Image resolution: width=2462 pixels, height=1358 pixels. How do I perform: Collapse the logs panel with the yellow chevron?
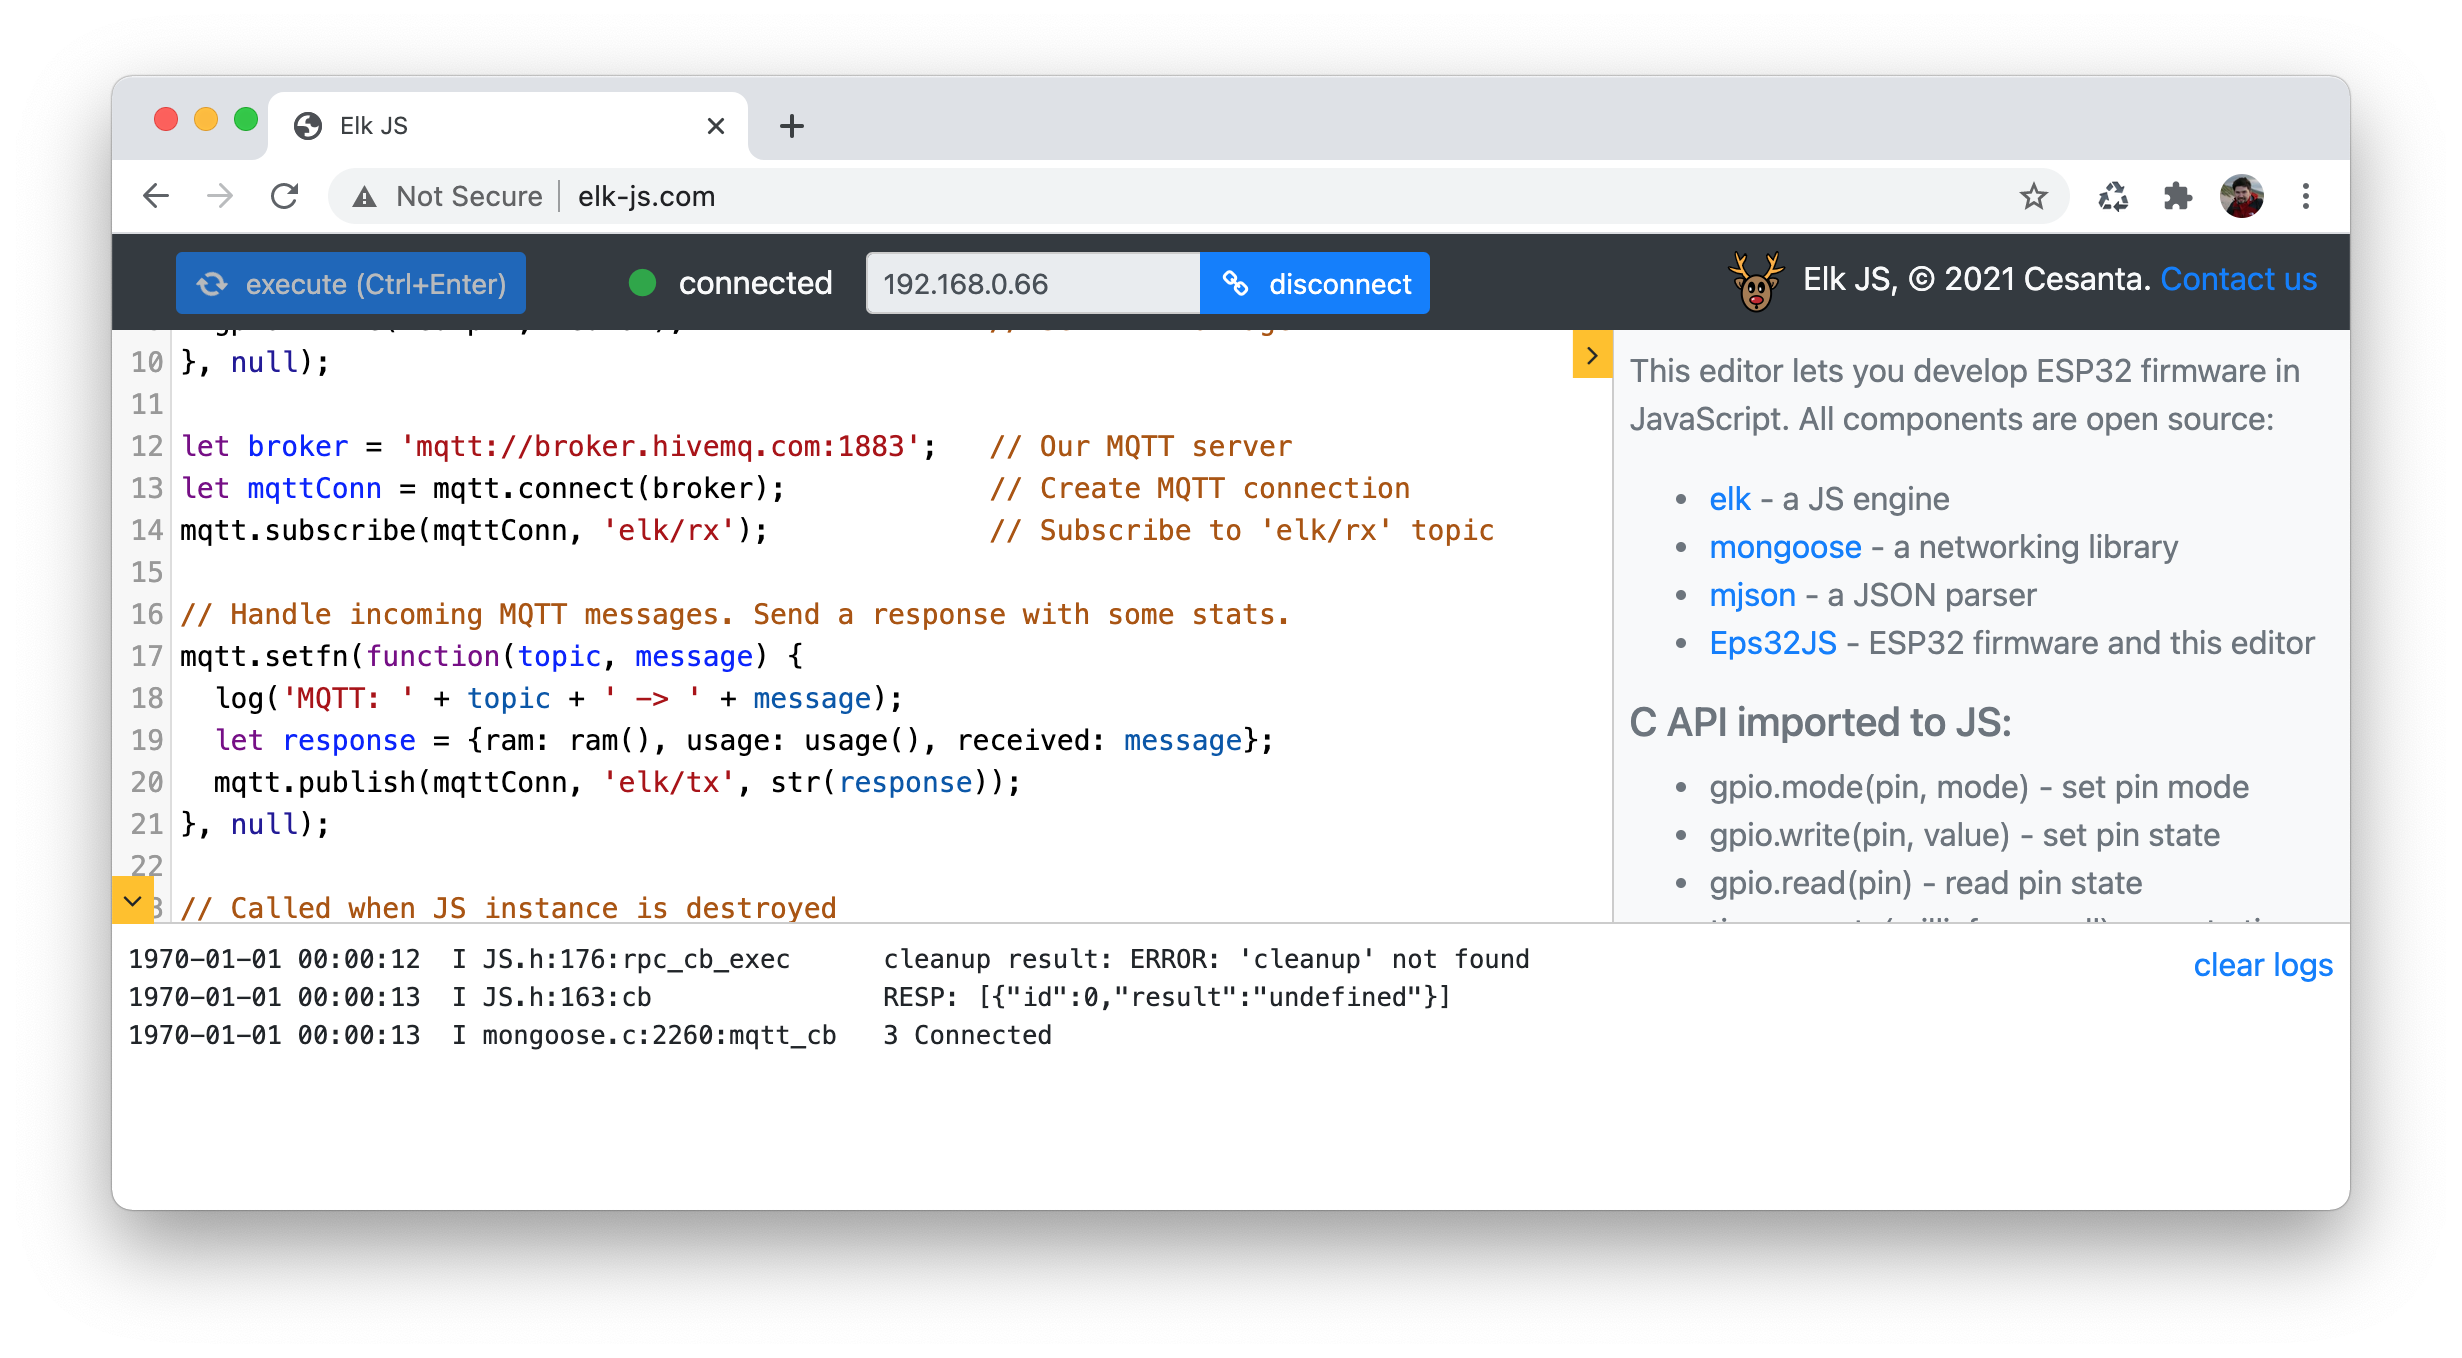click(x=132, y=900)
